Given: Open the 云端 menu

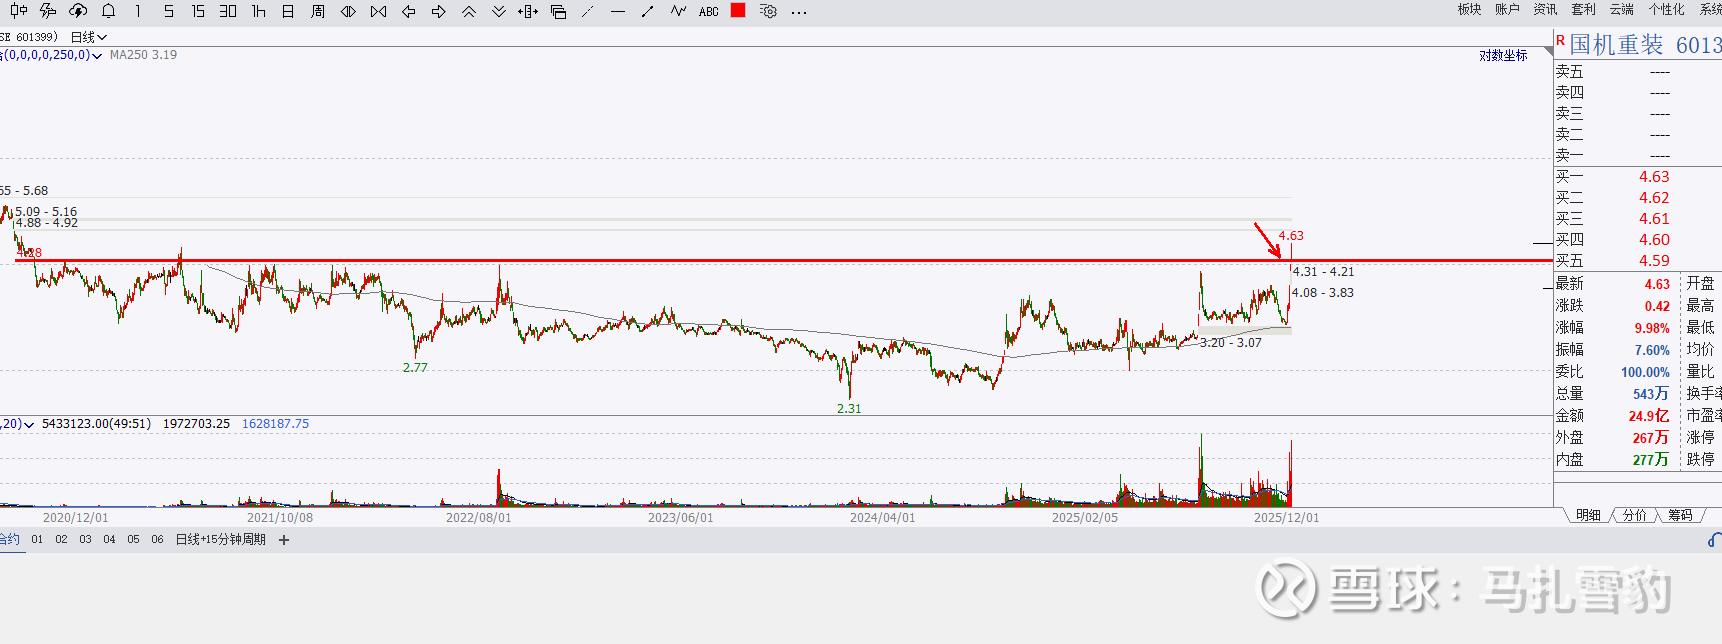Looking at the screenshot, I should point(1621,9).
